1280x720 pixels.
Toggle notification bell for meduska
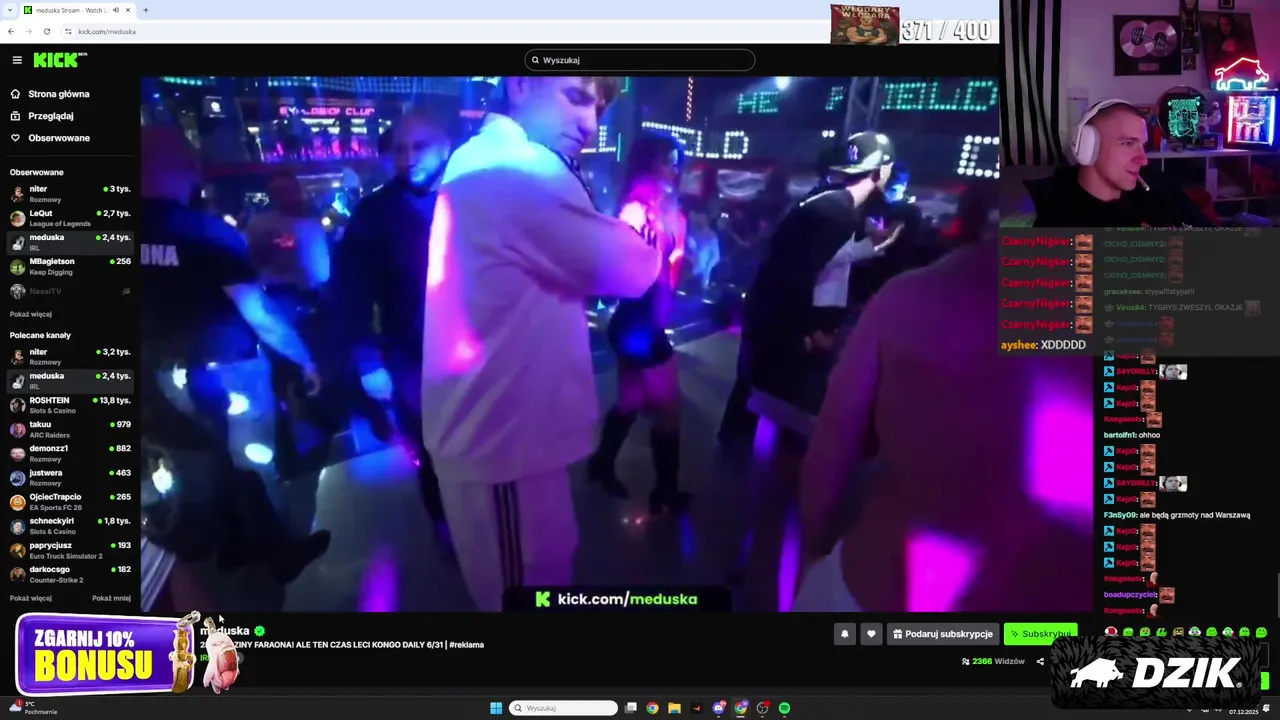point(845,634)
